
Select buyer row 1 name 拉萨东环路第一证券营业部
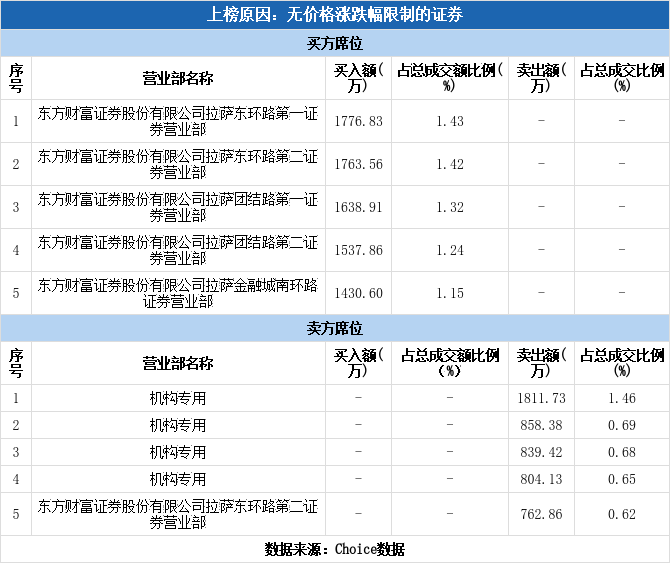click(178, 121)
